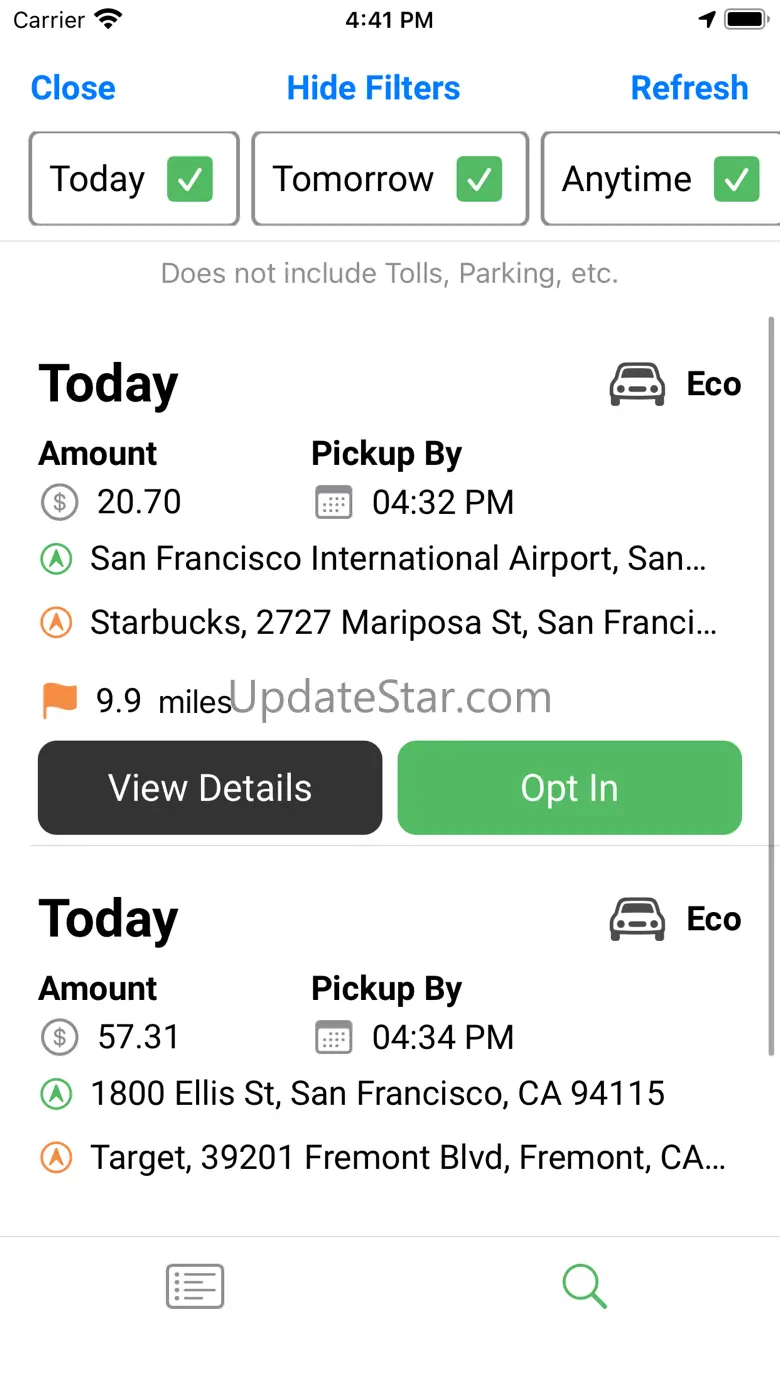The image size is (780, 1387).
Task: Open the search tab magnifier icon
Action: point(584,1286)
